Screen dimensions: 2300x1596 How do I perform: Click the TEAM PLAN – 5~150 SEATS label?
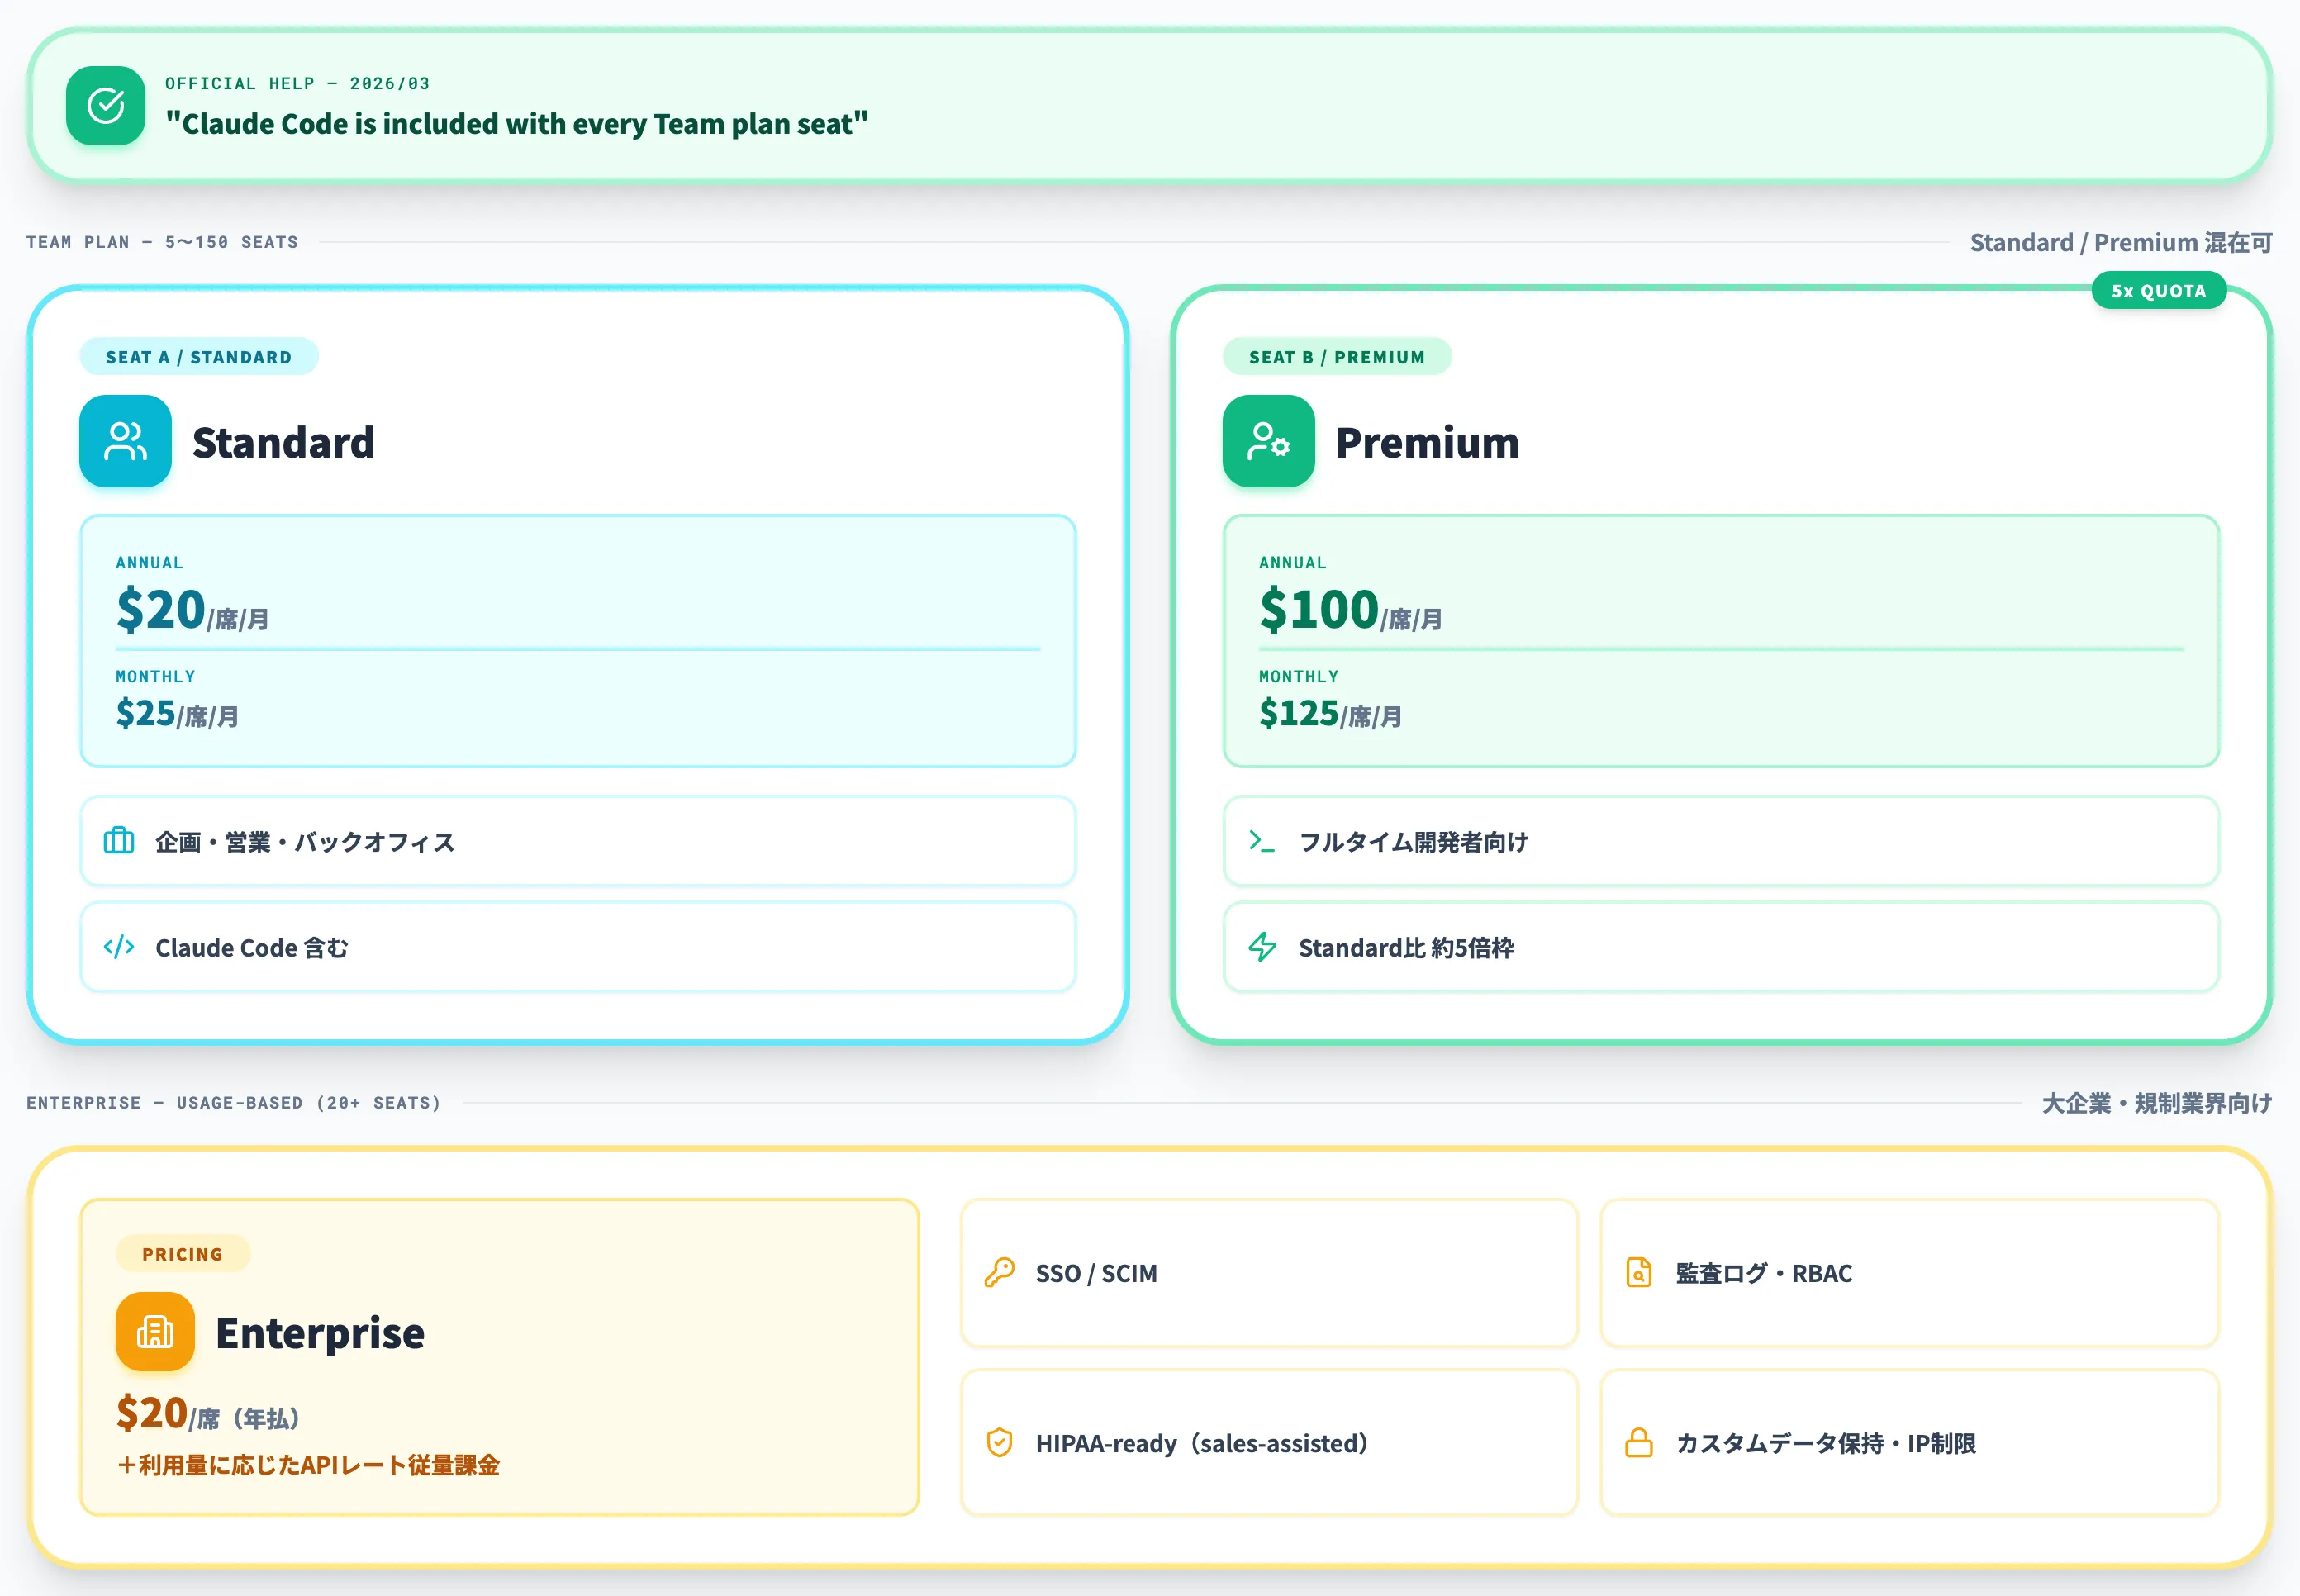(x=162, y=242)
